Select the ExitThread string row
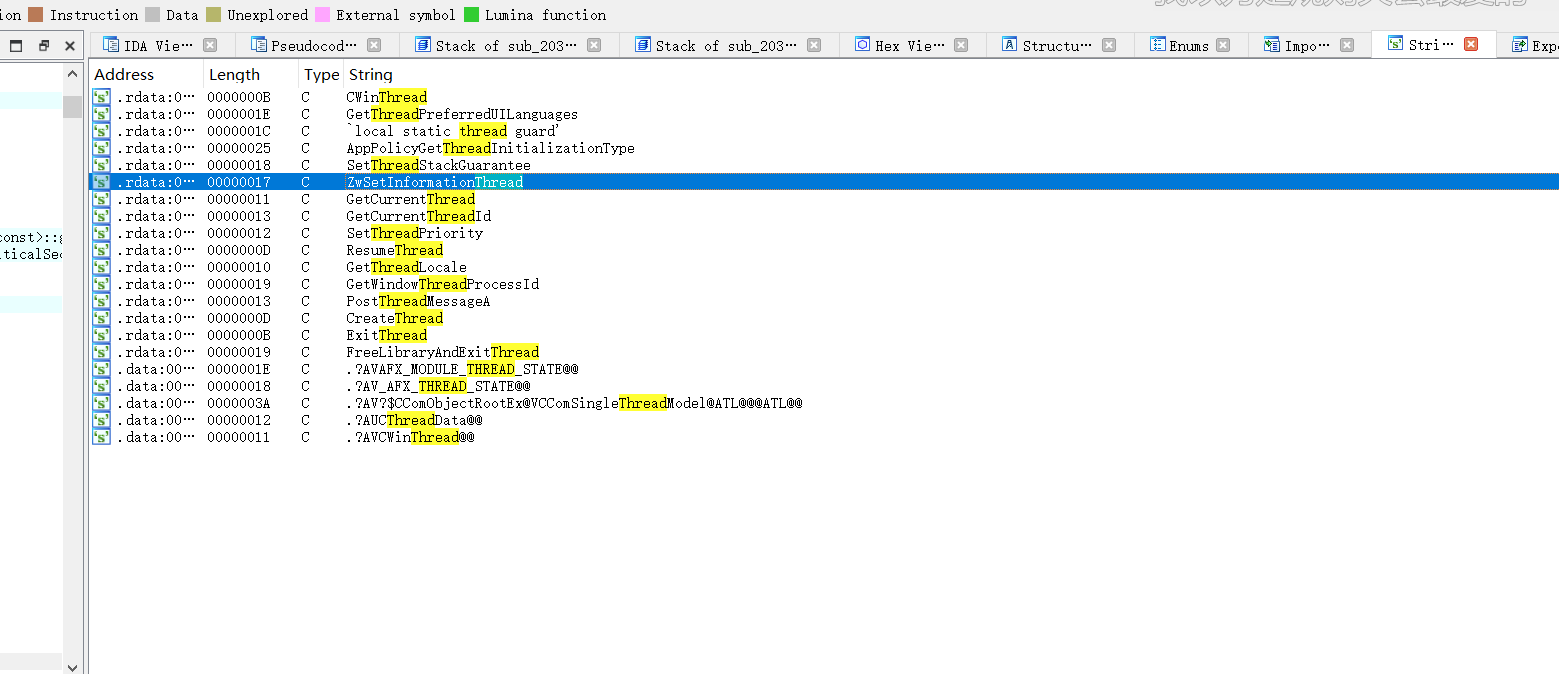The height and width of the screenshot is (674, 1559). coord(824,335)
